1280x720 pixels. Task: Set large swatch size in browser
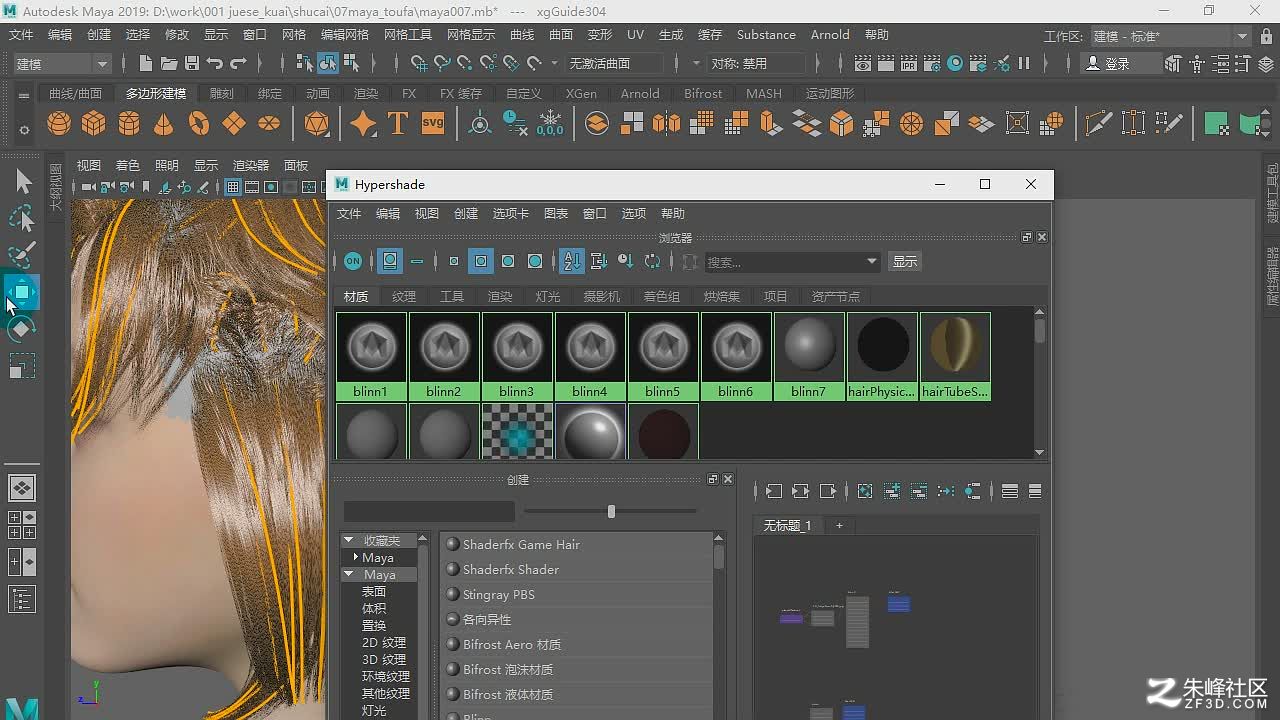pyautogui.click(x=508, y=261)
